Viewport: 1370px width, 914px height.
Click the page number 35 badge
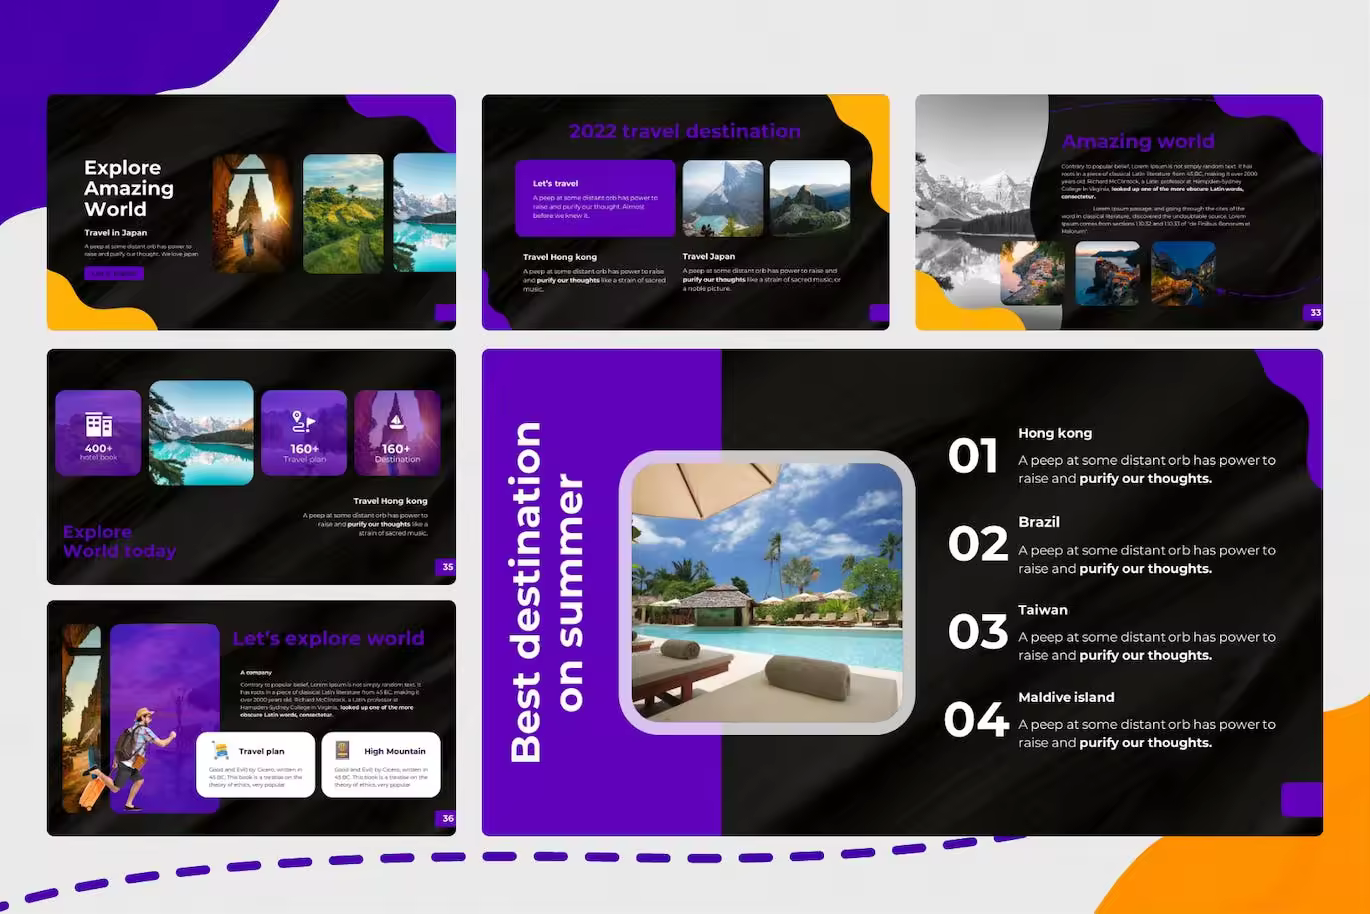pyautogui.click(x=447, y=567)
